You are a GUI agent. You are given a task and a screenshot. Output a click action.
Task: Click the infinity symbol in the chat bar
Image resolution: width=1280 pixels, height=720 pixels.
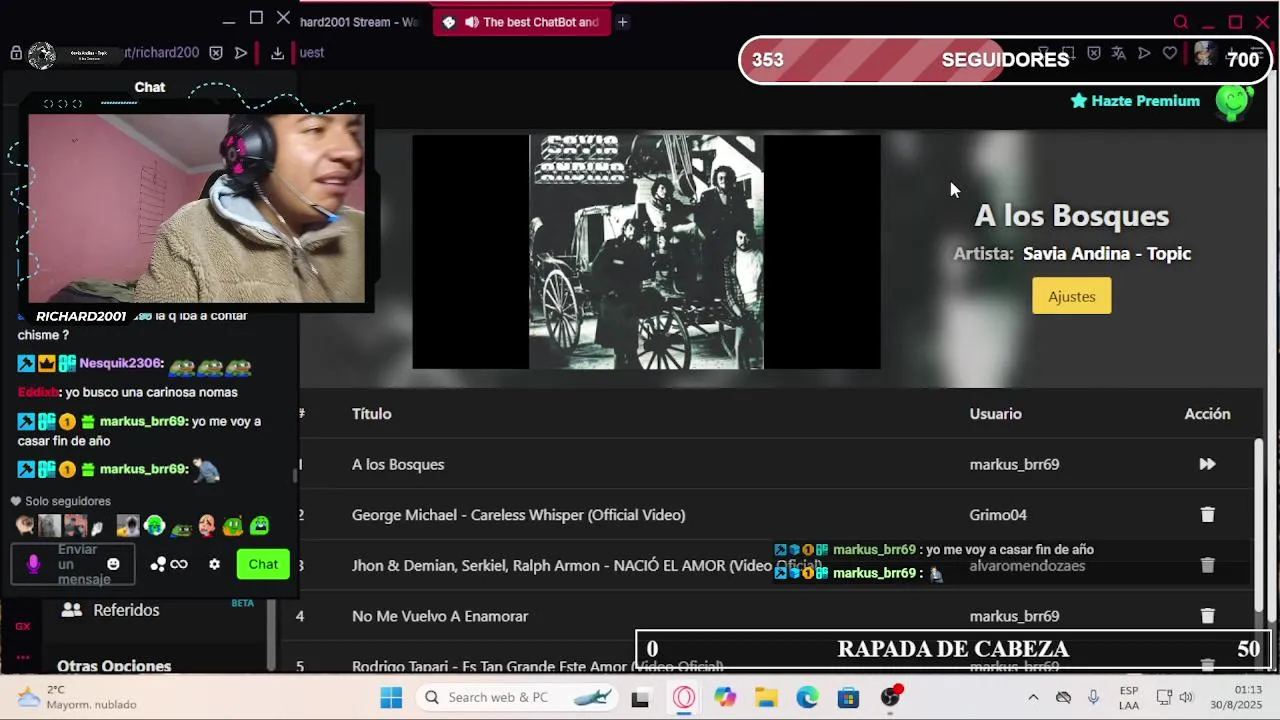[179, 565]
